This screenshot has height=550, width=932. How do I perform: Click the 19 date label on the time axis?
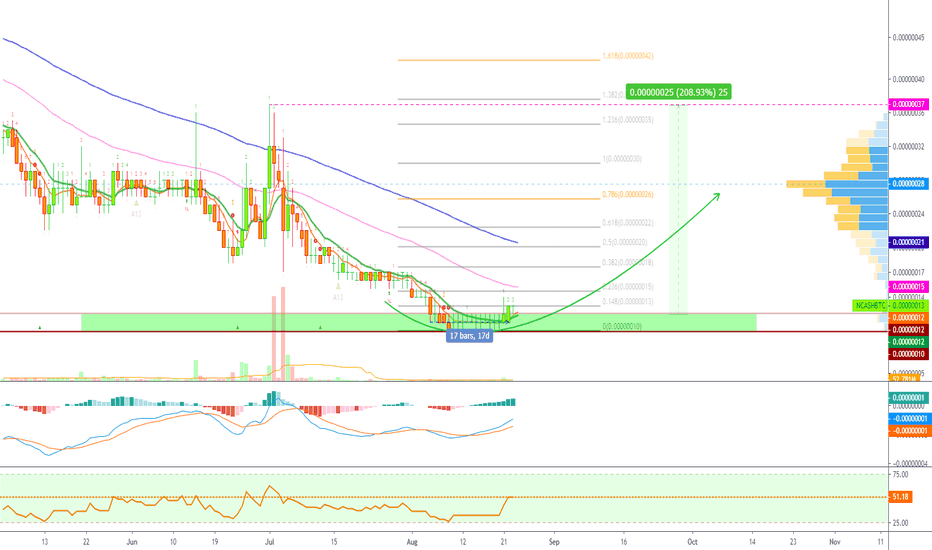[x=215, y=542]
